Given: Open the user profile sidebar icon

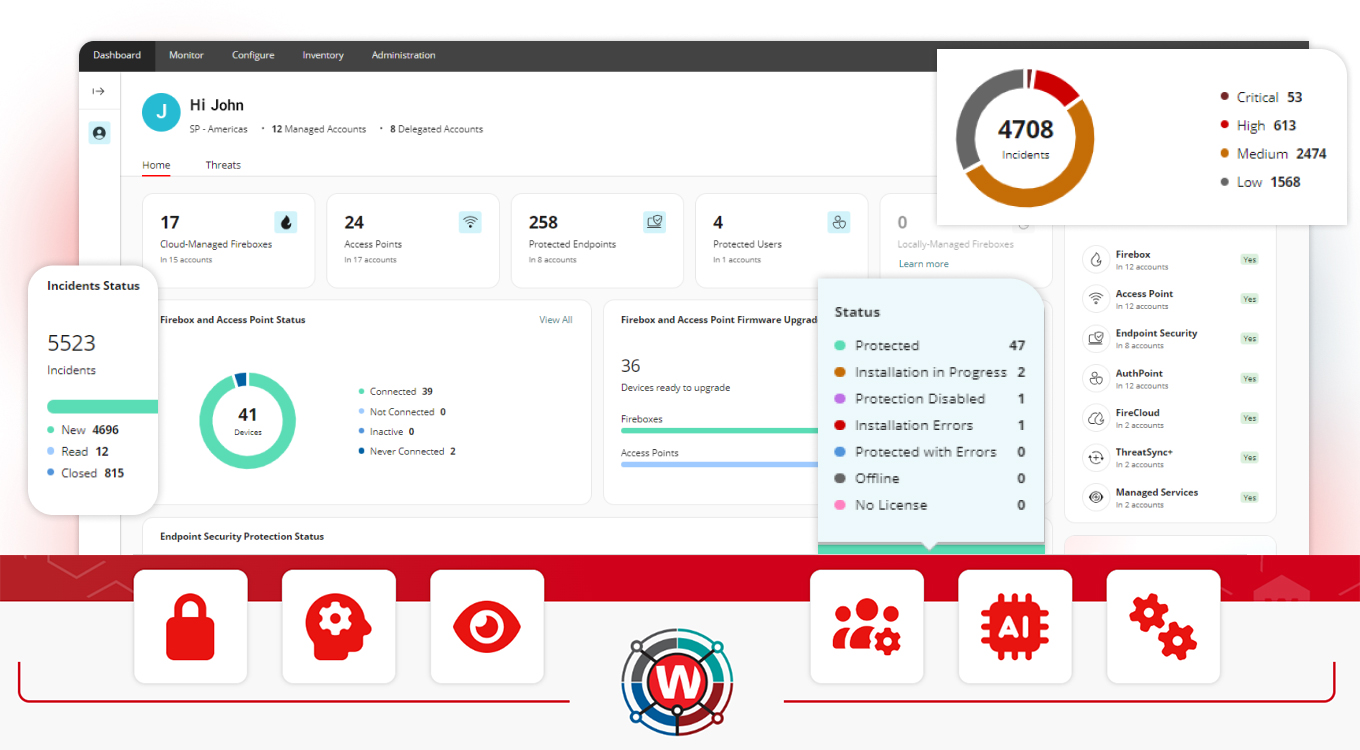Looking at the screenshot, I should click(99, 132).
